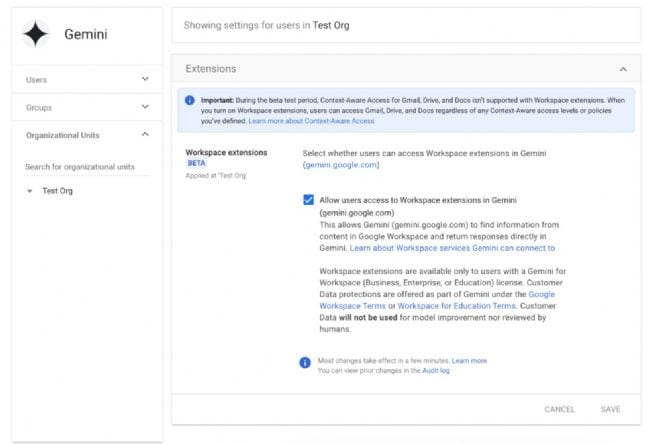Click the Applied at 'Test Org' text
The image size is (647, 444).
pos(216,175)
